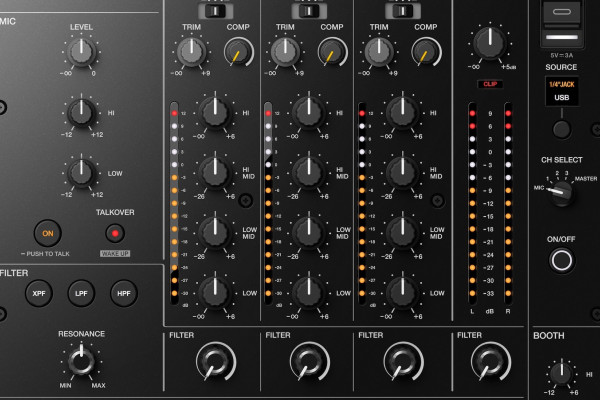
Task: Click the middle channel strip's LED level meter
Action: point(268,203)
